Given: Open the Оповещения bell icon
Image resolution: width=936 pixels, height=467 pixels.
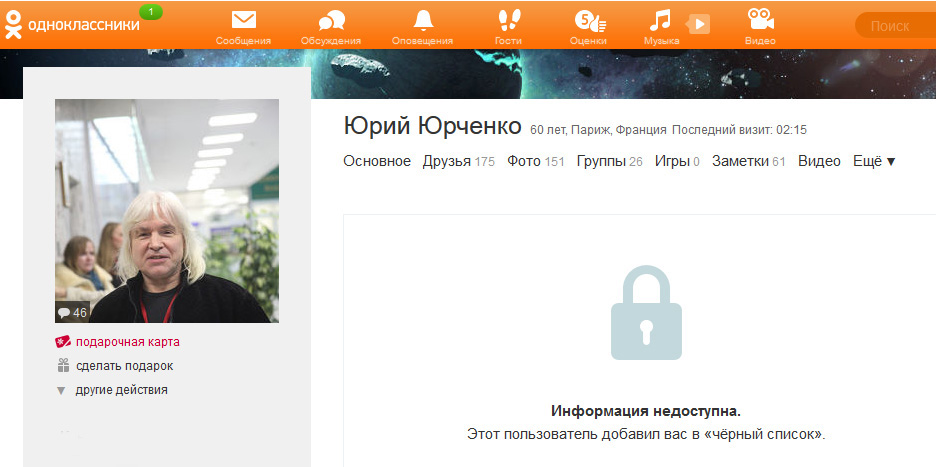Looking at the screenshot, I should pos(423,21).
